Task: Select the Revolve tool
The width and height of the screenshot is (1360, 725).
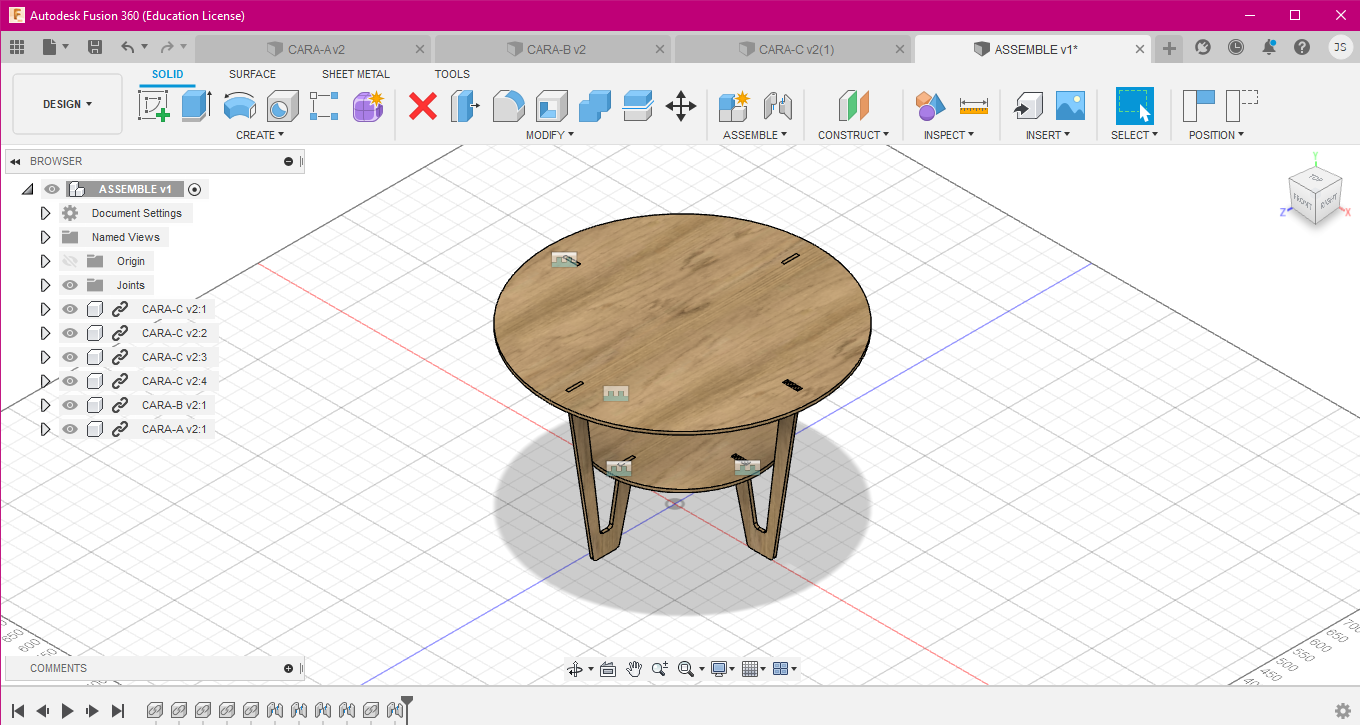Action: (239, 105)
